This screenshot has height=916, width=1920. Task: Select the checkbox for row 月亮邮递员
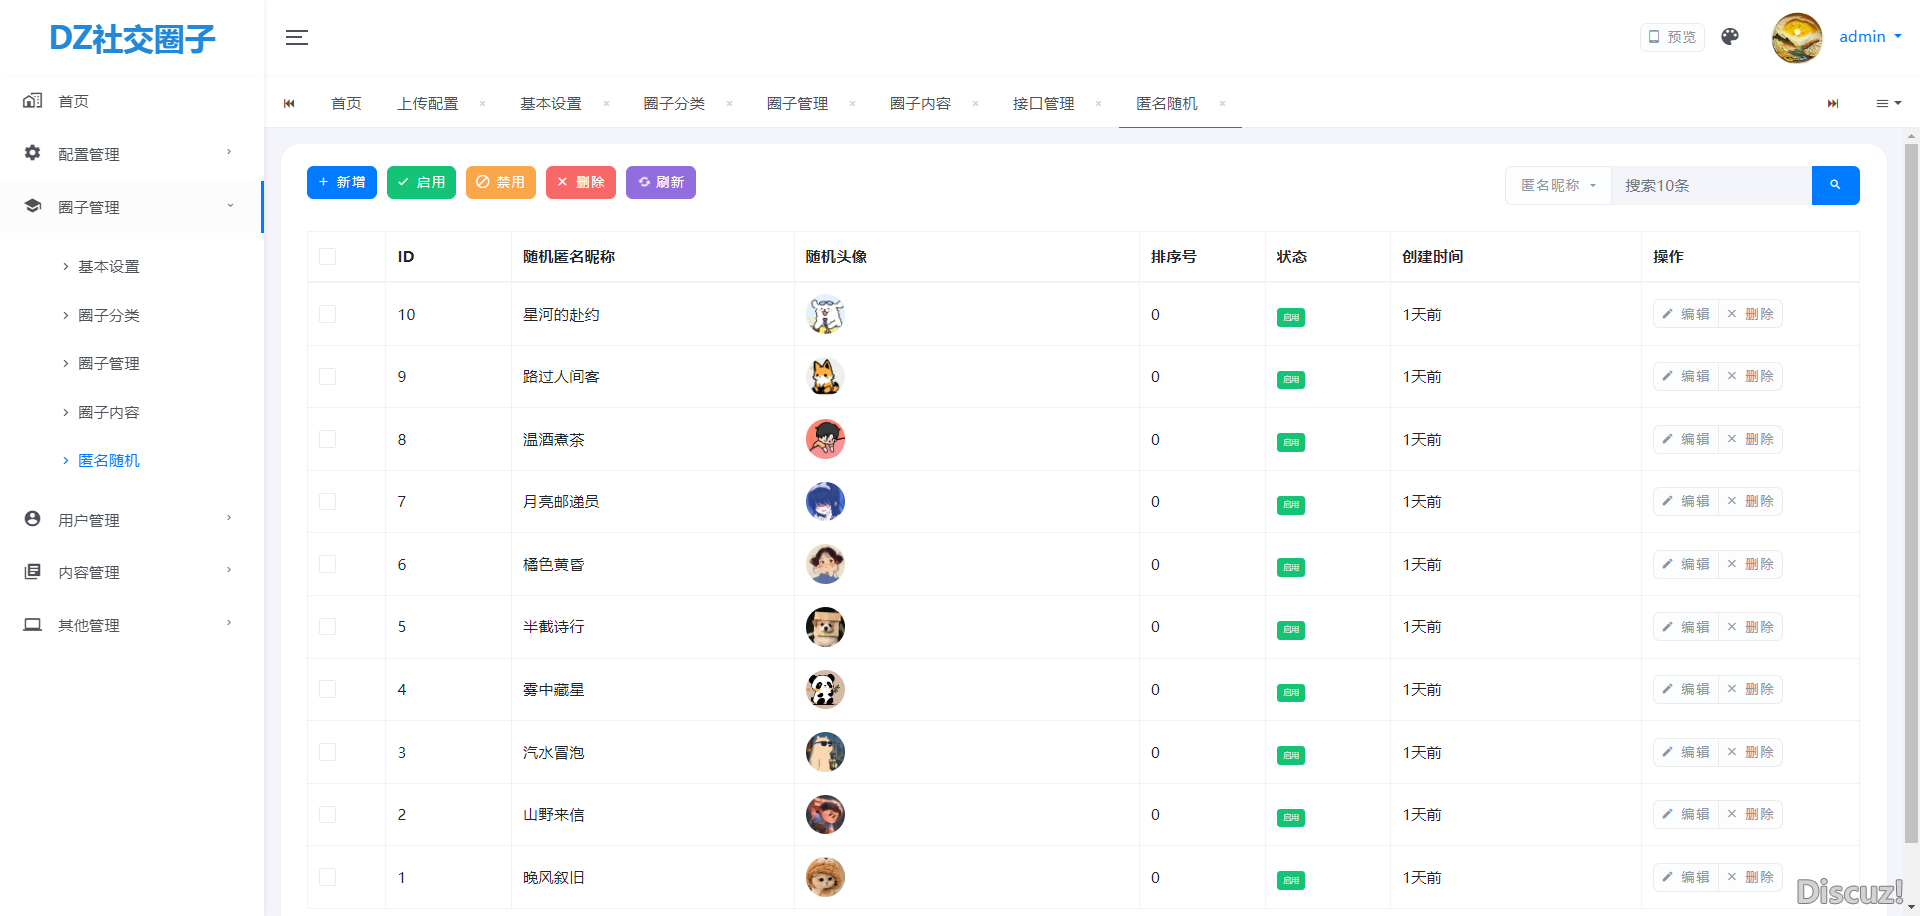click(327, 502)
